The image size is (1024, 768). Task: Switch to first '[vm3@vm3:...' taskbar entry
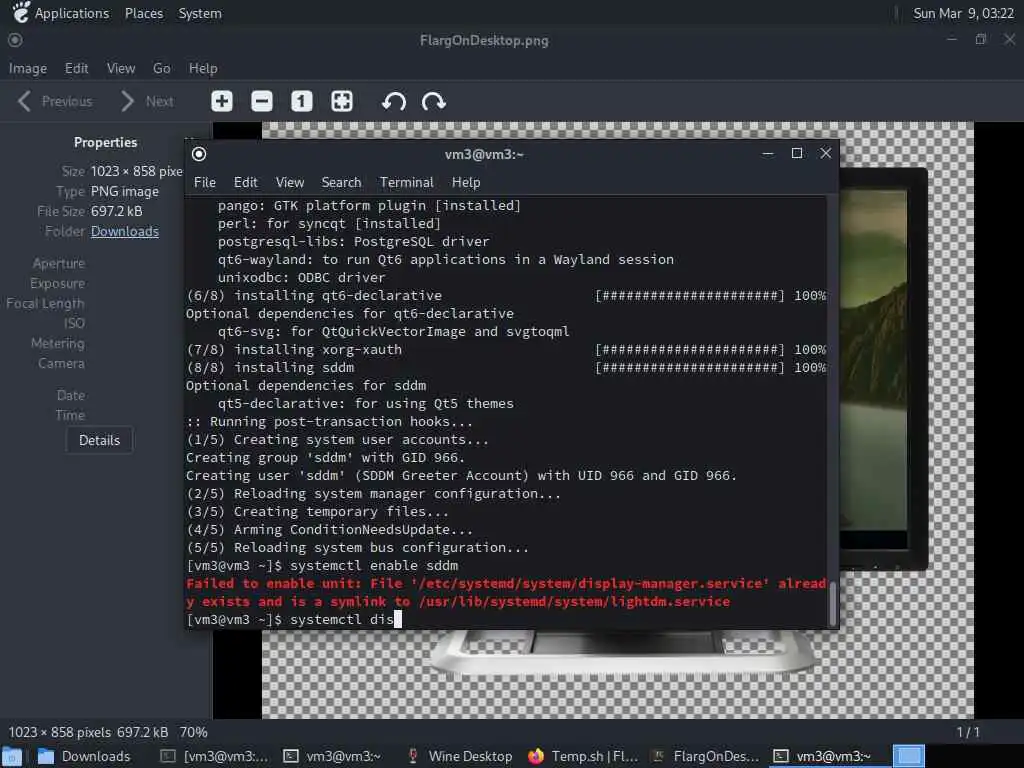[214, 756]
